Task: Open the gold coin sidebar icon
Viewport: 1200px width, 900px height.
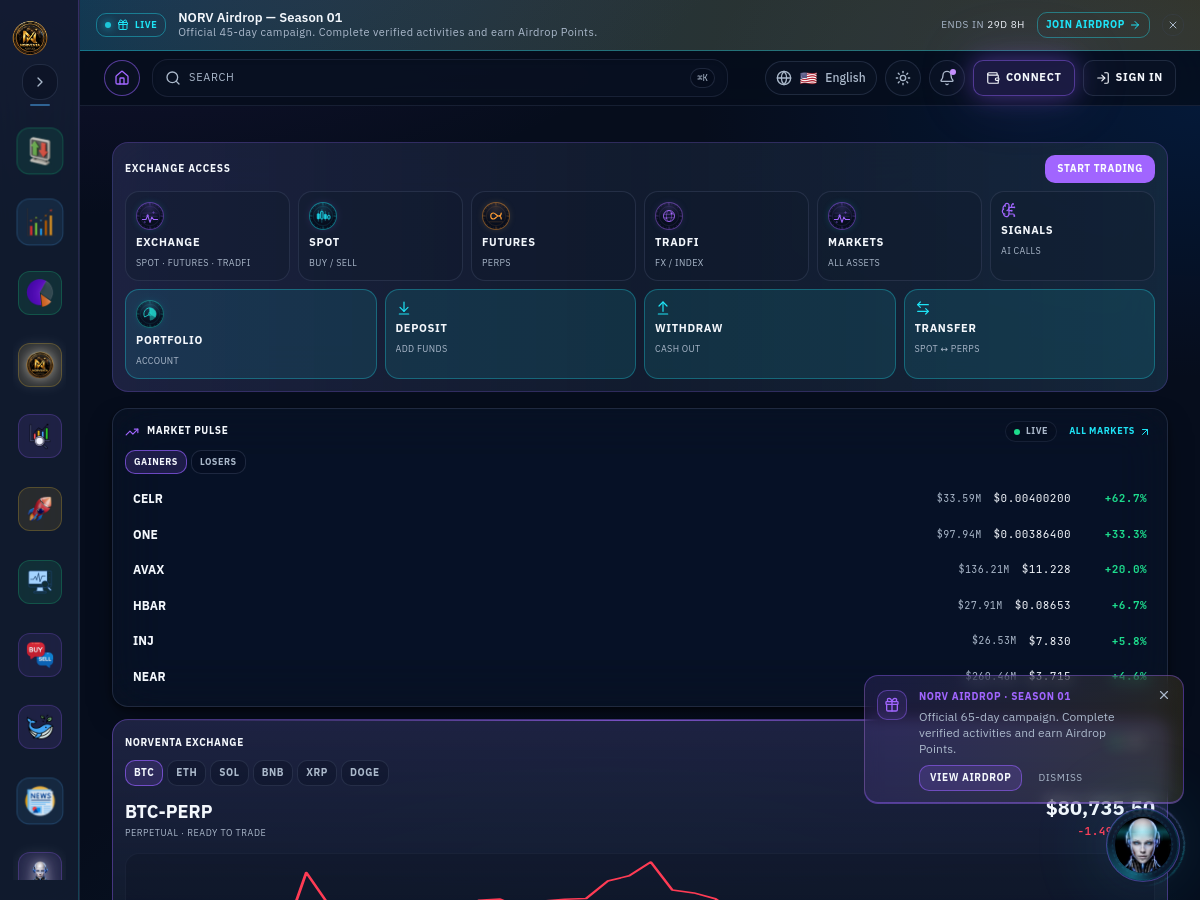Action: (40, 365)
